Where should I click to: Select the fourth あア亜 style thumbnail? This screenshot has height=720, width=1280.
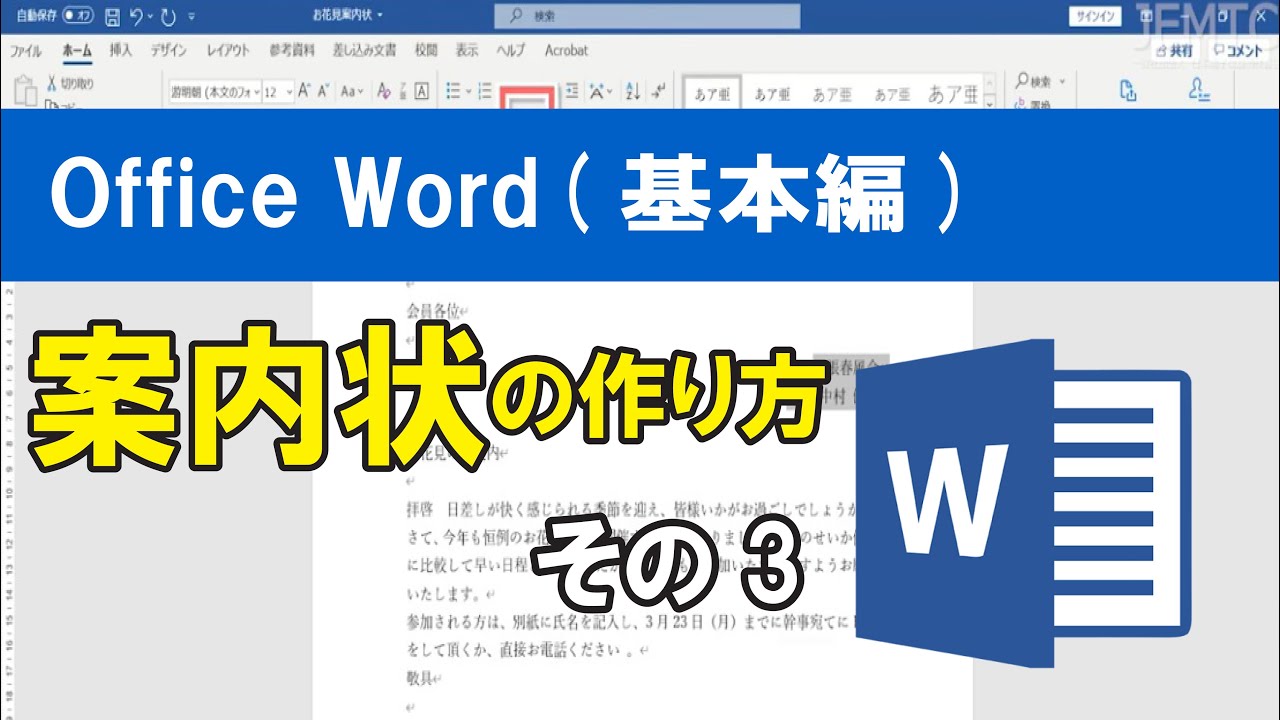tap(892, 94)
